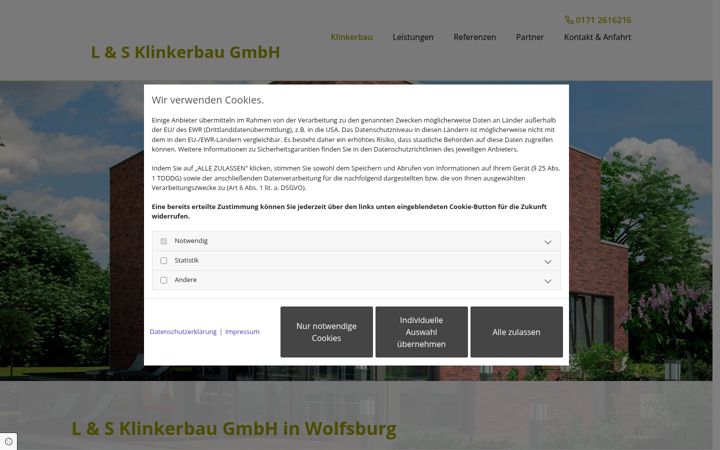Expand the Statistik row chevron
Image resolution: width=720 pixels, height=450 pixels.
tap(547, 261)
